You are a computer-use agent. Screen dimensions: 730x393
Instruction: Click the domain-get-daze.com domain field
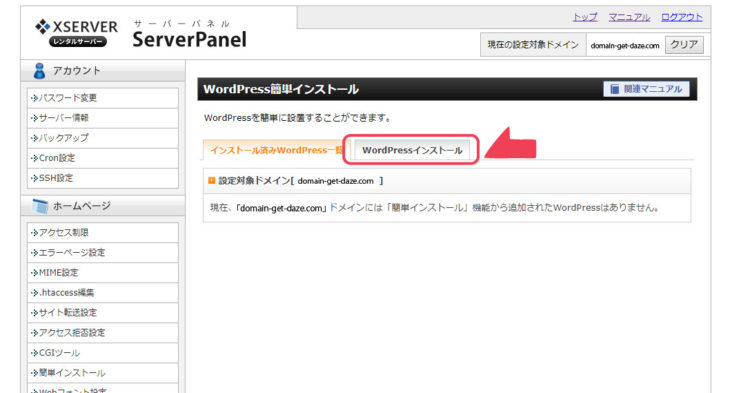(625, 45)
